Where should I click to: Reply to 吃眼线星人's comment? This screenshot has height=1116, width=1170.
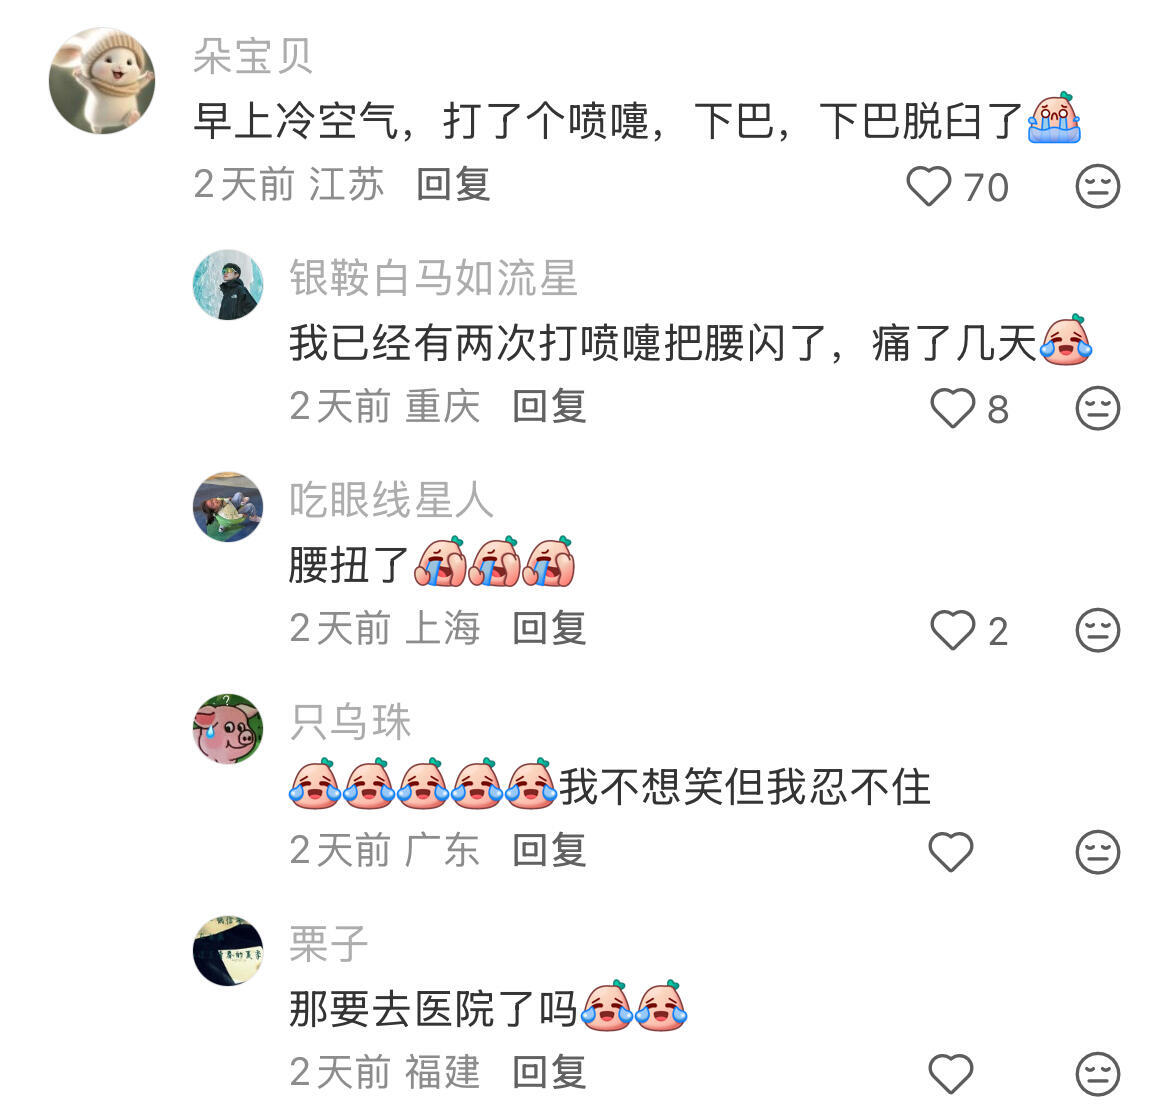tap(549, 628)
